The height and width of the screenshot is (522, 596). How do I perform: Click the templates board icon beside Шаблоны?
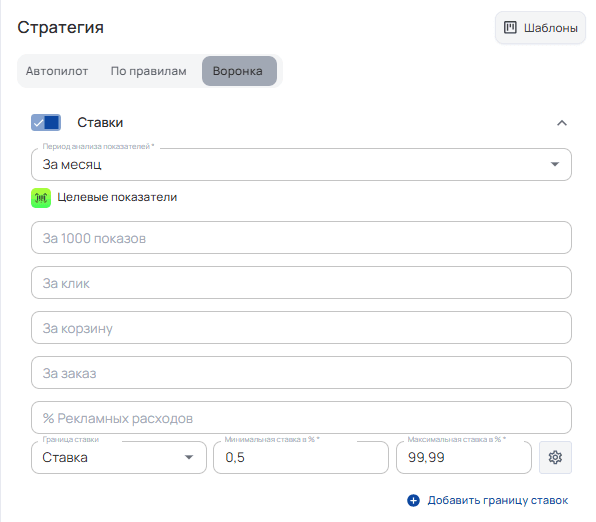(x=510, y=27)
